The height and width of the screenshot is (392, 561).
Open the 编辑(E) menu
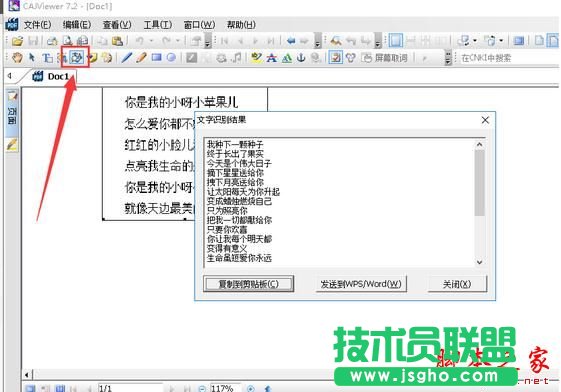77,25
